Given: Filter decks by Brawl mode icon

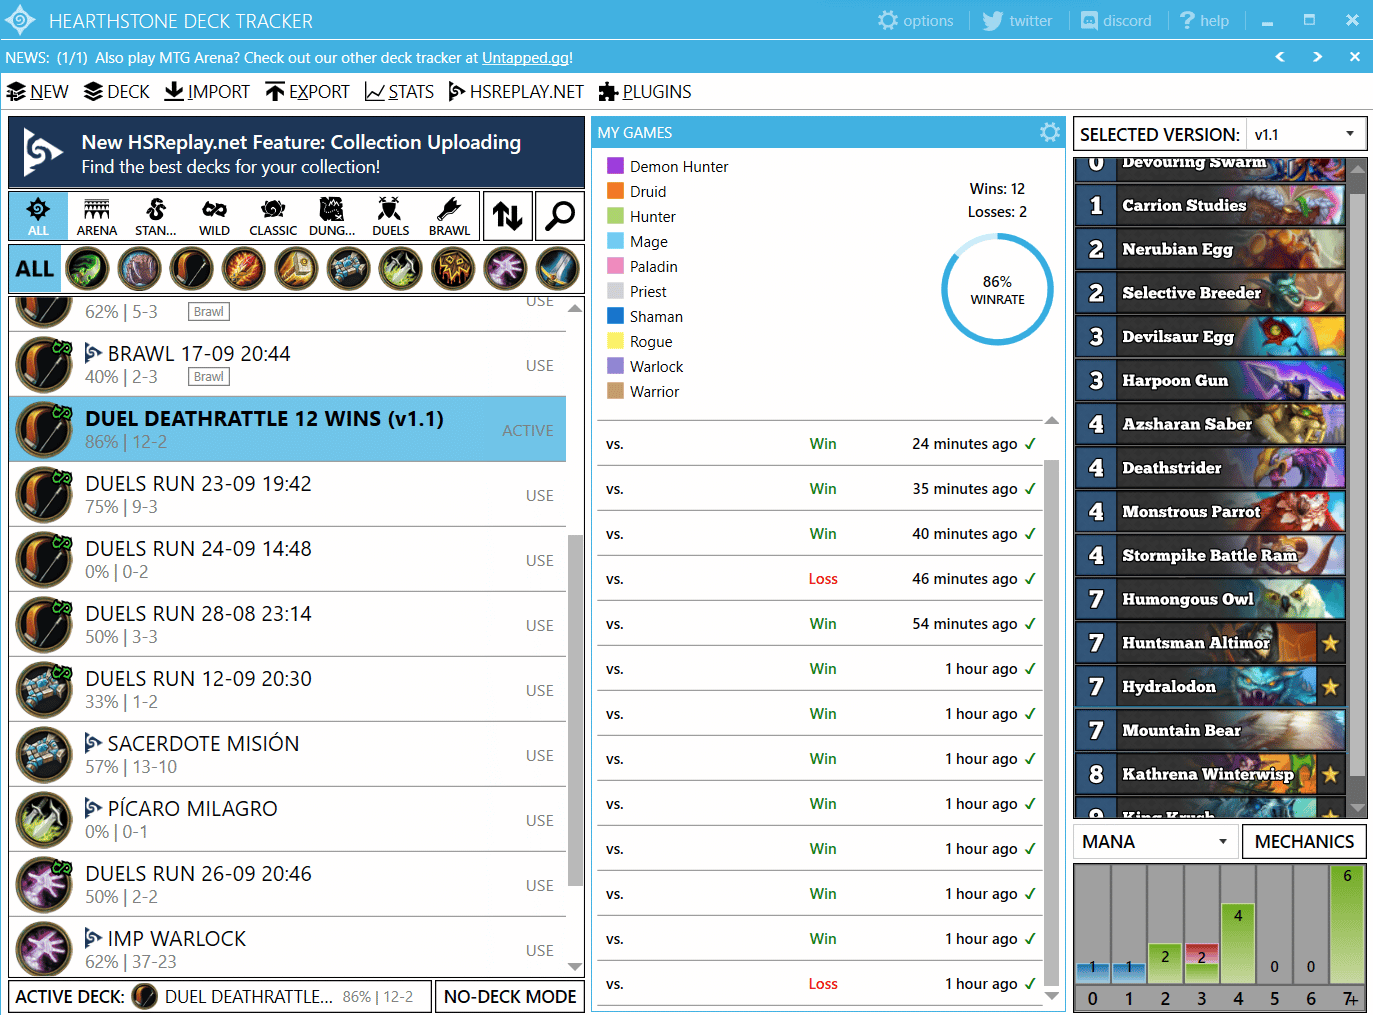Looking at the screenshot, I should click(x=449, y=216).
